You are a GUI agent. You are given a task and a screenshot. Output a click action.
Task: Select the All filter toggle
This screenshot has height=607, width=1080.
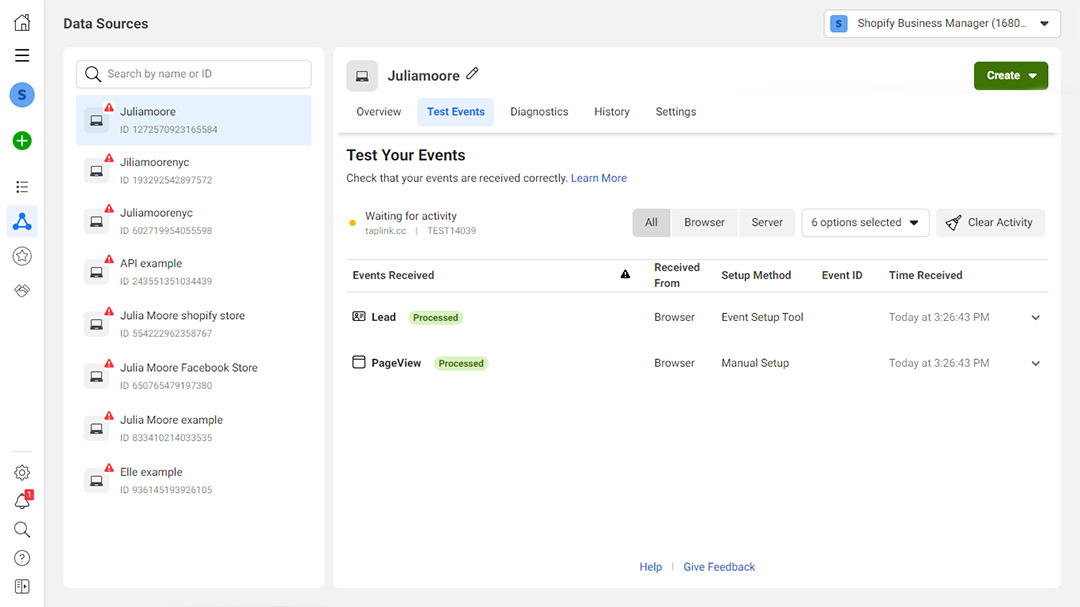(651, 223)
